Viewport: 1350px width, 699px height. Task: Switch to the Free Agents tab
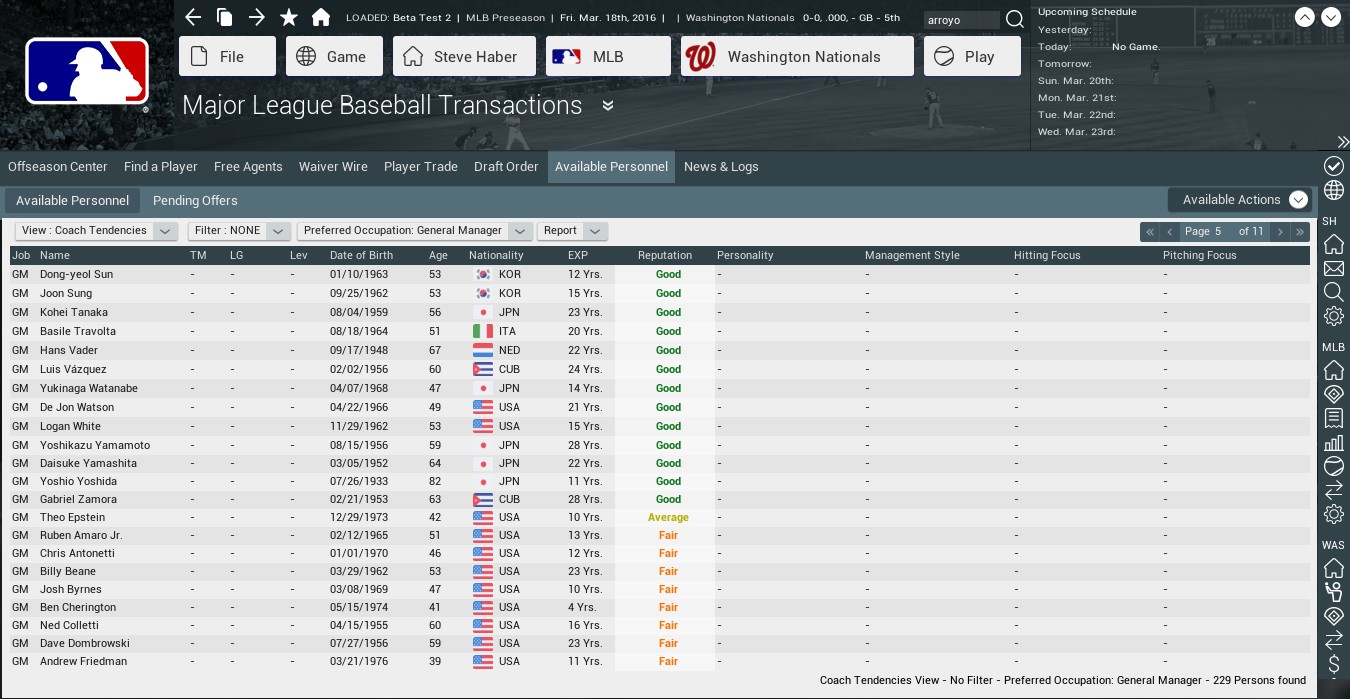(x=248, y=167)
